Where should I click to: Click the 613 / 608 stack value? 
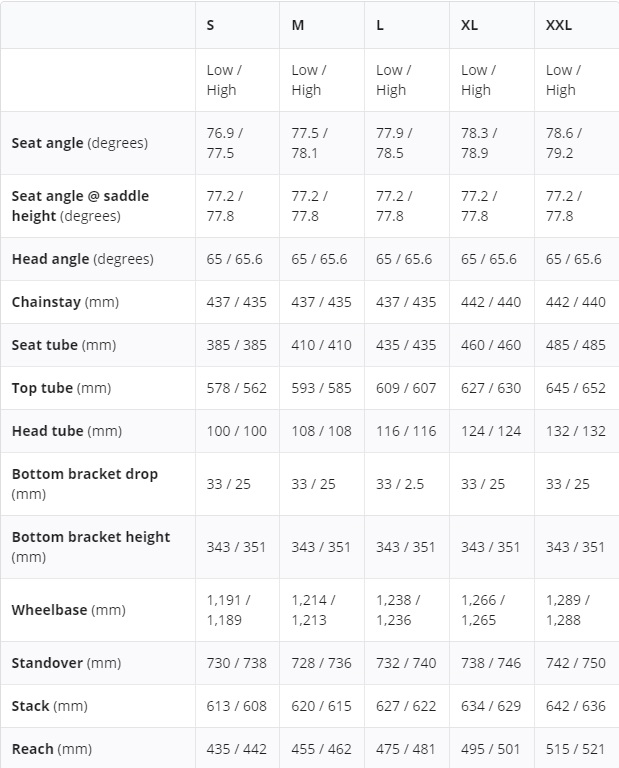(x=236, y=706)
